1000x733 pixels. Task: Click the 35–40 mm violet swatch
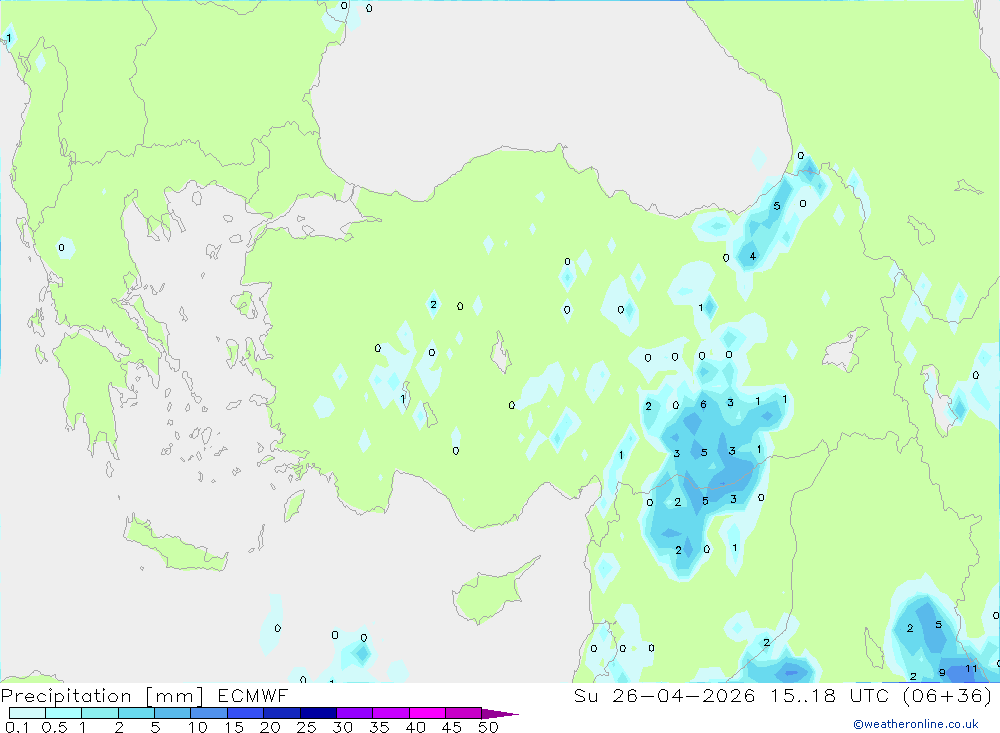coord(391,713)
